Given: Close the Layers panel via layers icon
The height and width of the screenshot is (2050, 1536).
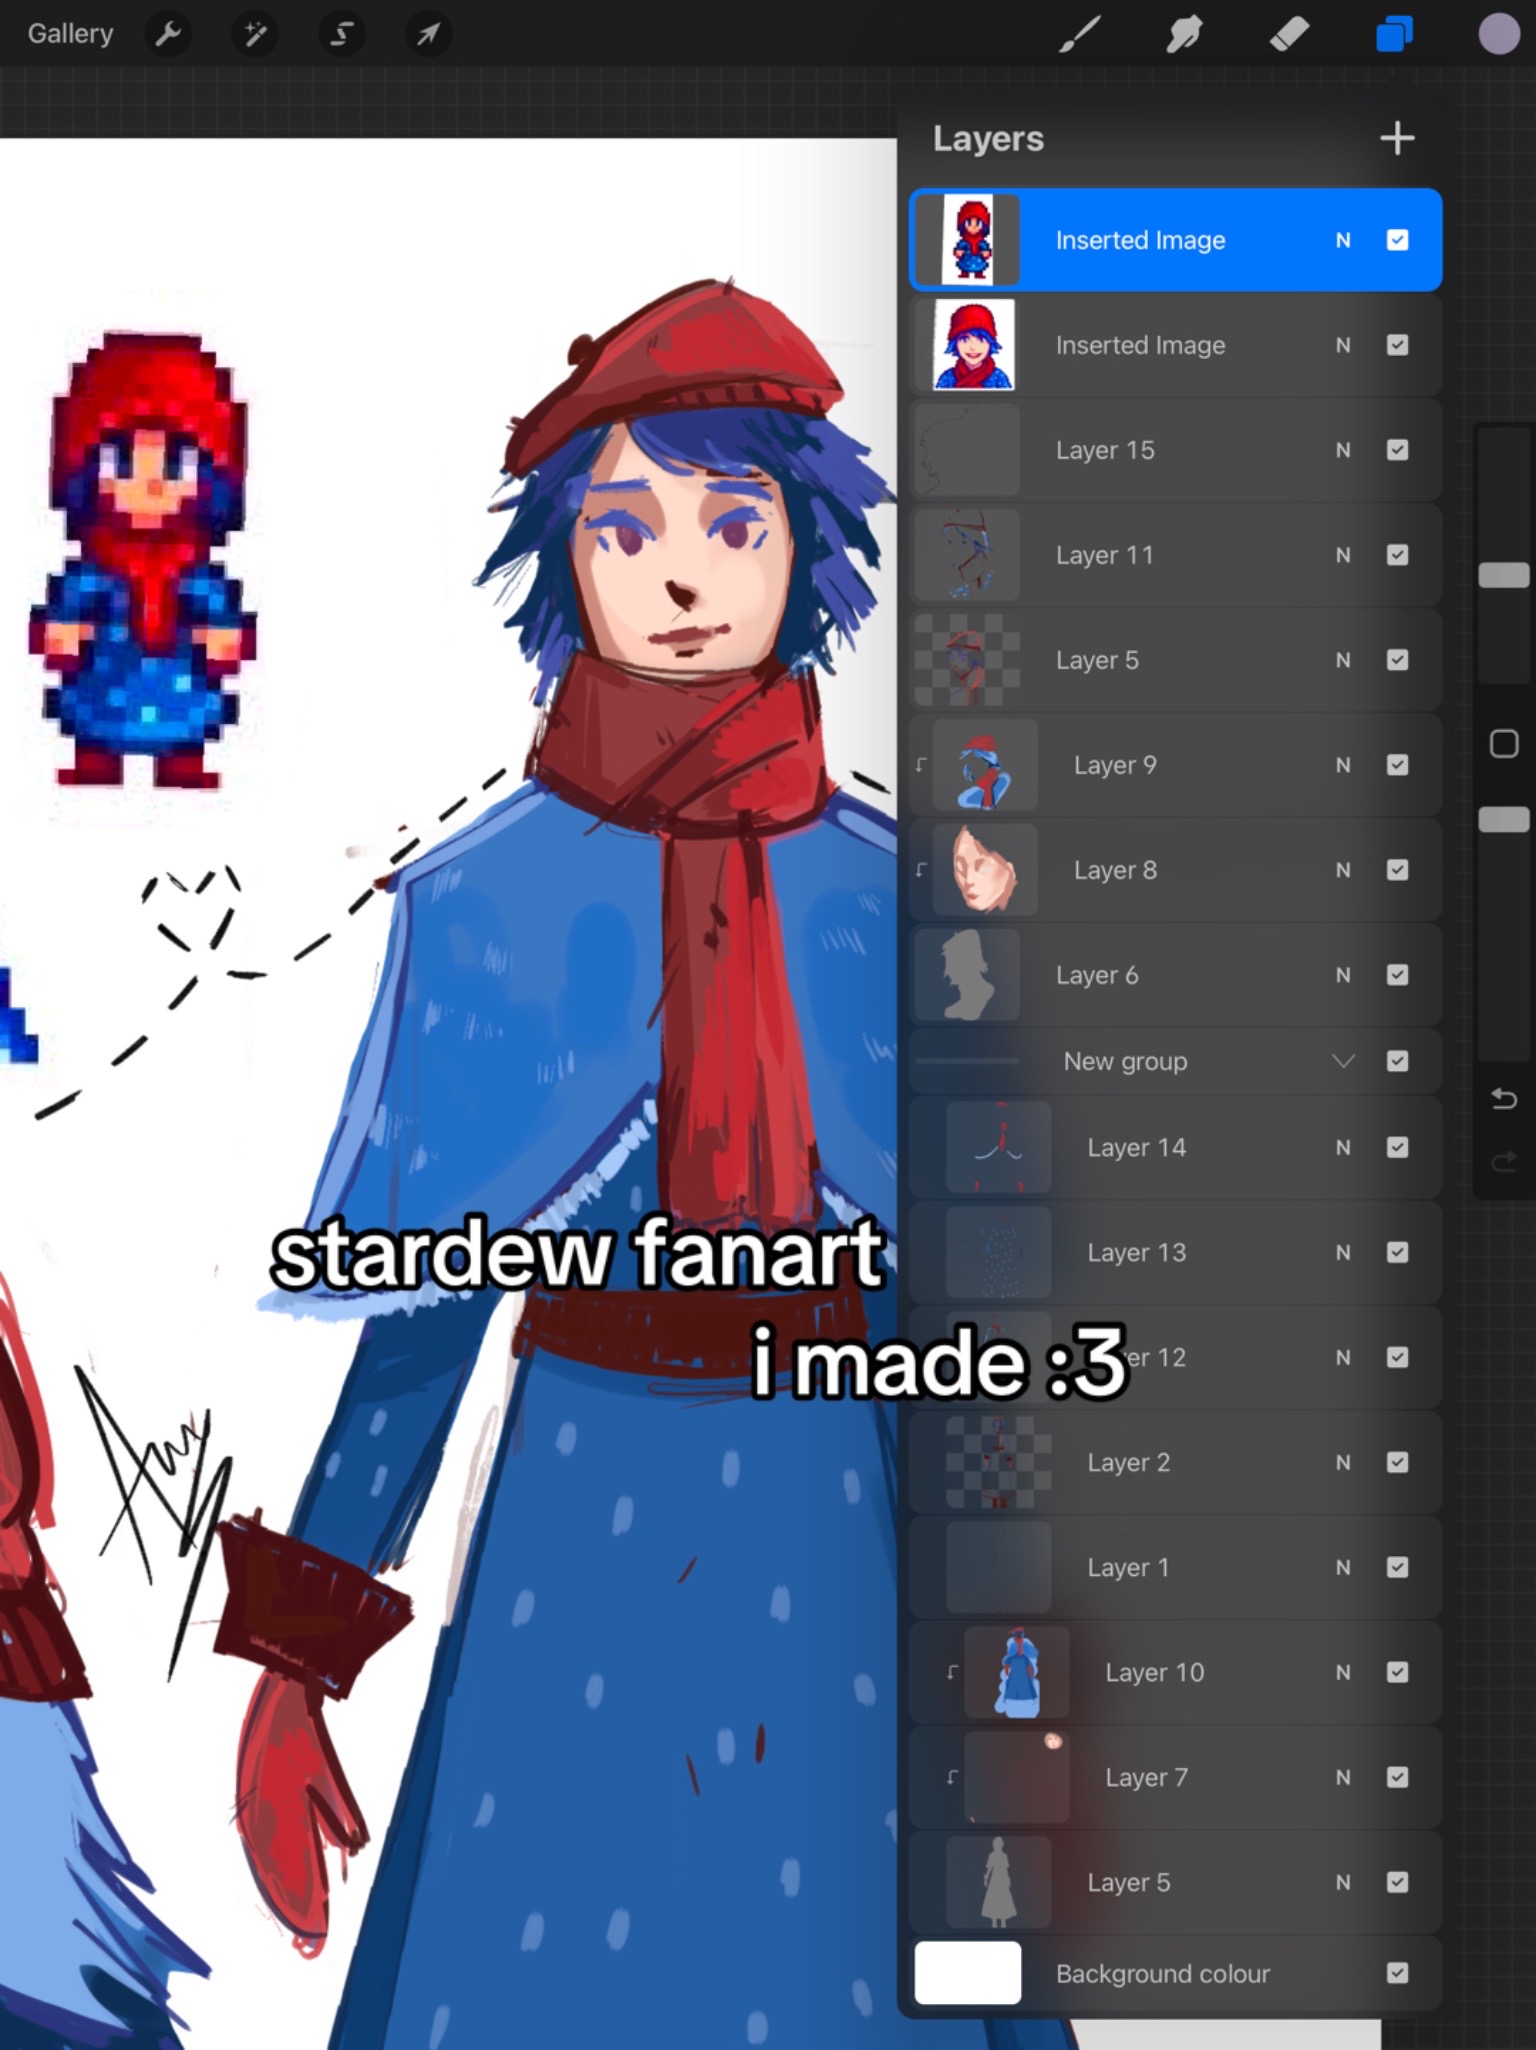Looking at the screenshot, I should tap(1394, 34).
